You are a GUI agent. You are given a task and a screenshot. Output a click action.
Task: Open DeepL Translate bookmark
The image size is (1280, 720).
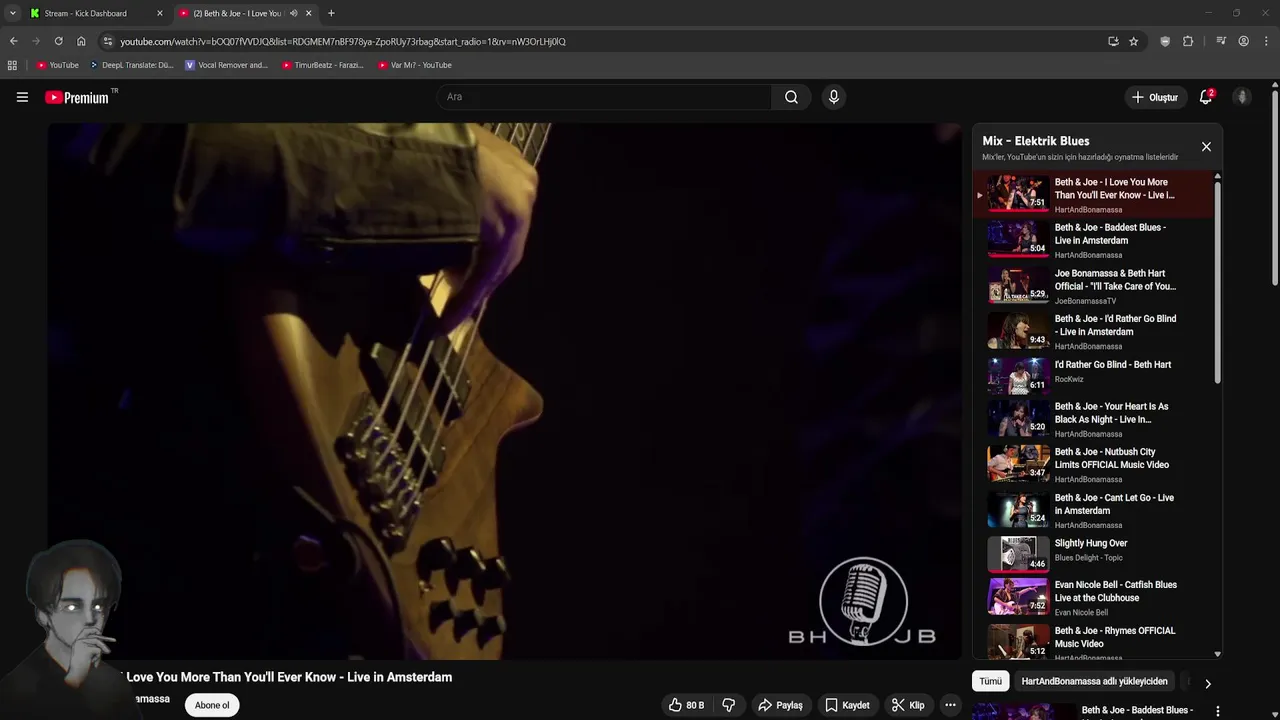(x=131, y=65)
